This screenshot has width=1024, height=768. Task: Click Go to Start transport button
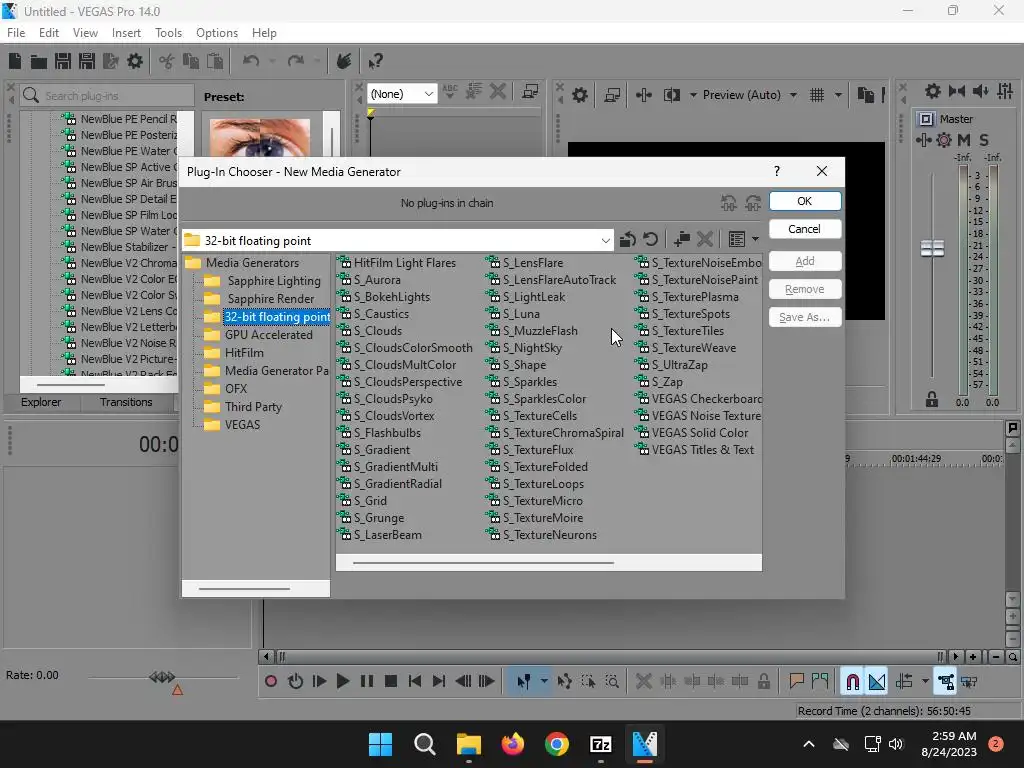pos(415,681)
